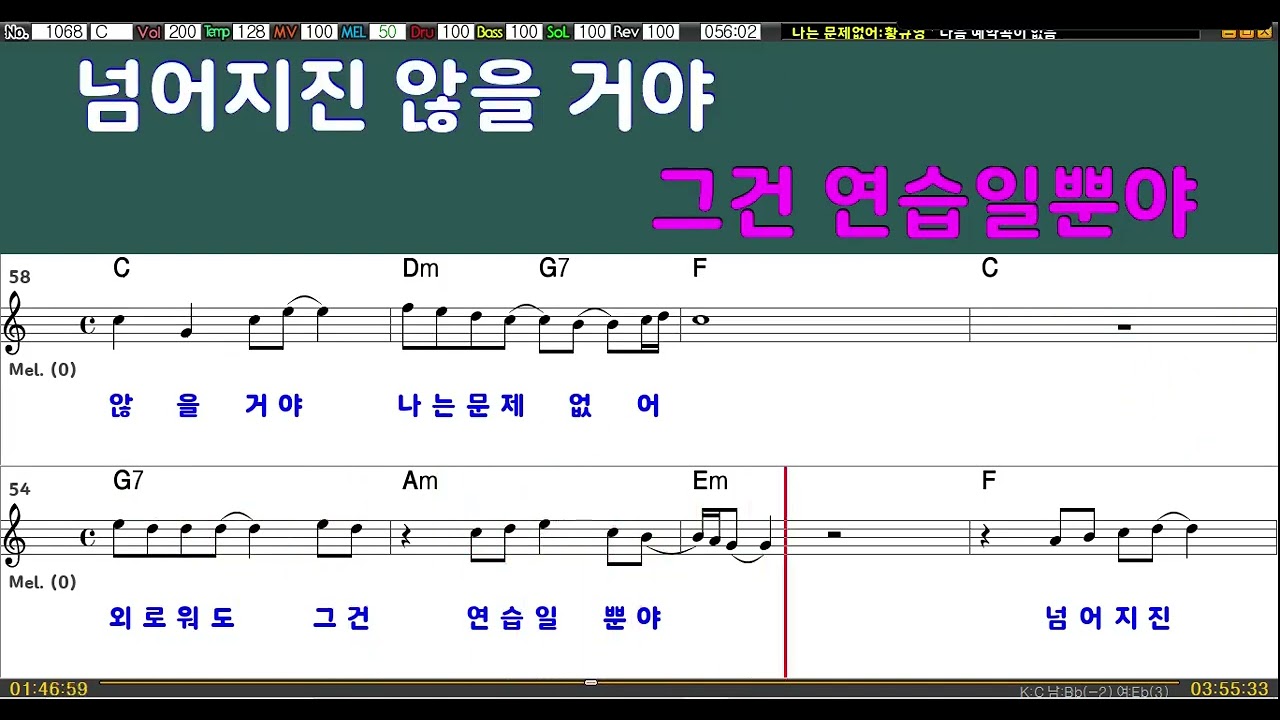Click the lyric 외로워도 under the lower staff

[x=172, y=618]
